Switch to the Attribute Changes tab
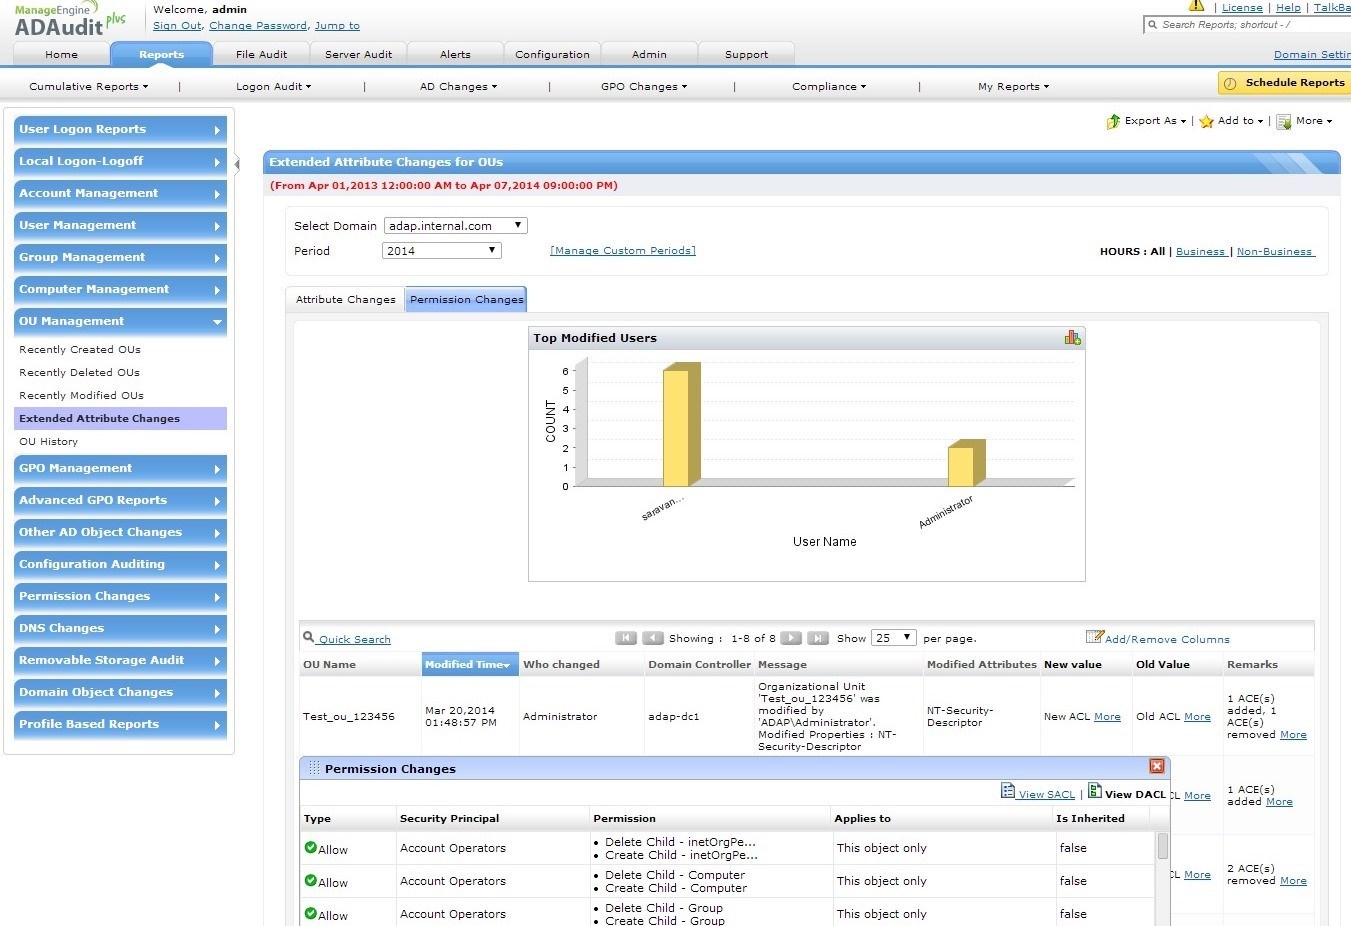The height and width of the screenshot is (926, 1351). click(x=345, y=299)
